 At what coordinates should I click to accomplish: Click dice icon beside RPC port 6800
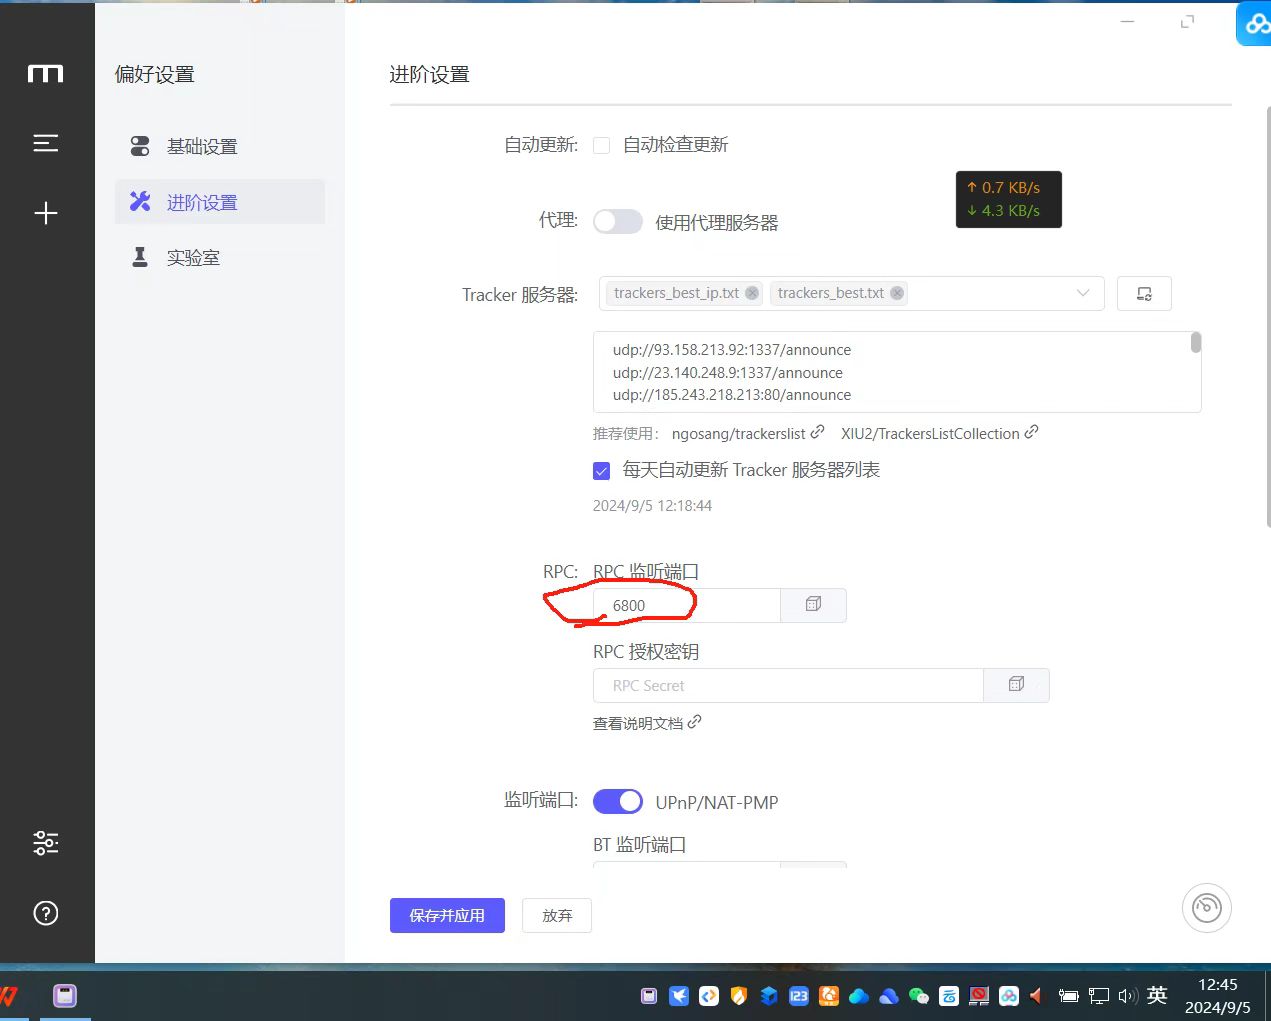tap(813, 605)
